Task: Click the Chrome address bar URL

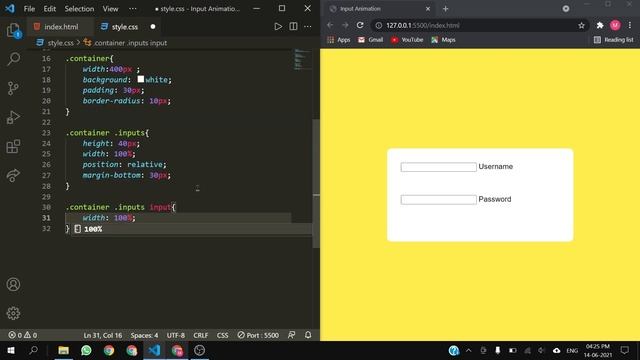Action: click(x=423, y=25)
